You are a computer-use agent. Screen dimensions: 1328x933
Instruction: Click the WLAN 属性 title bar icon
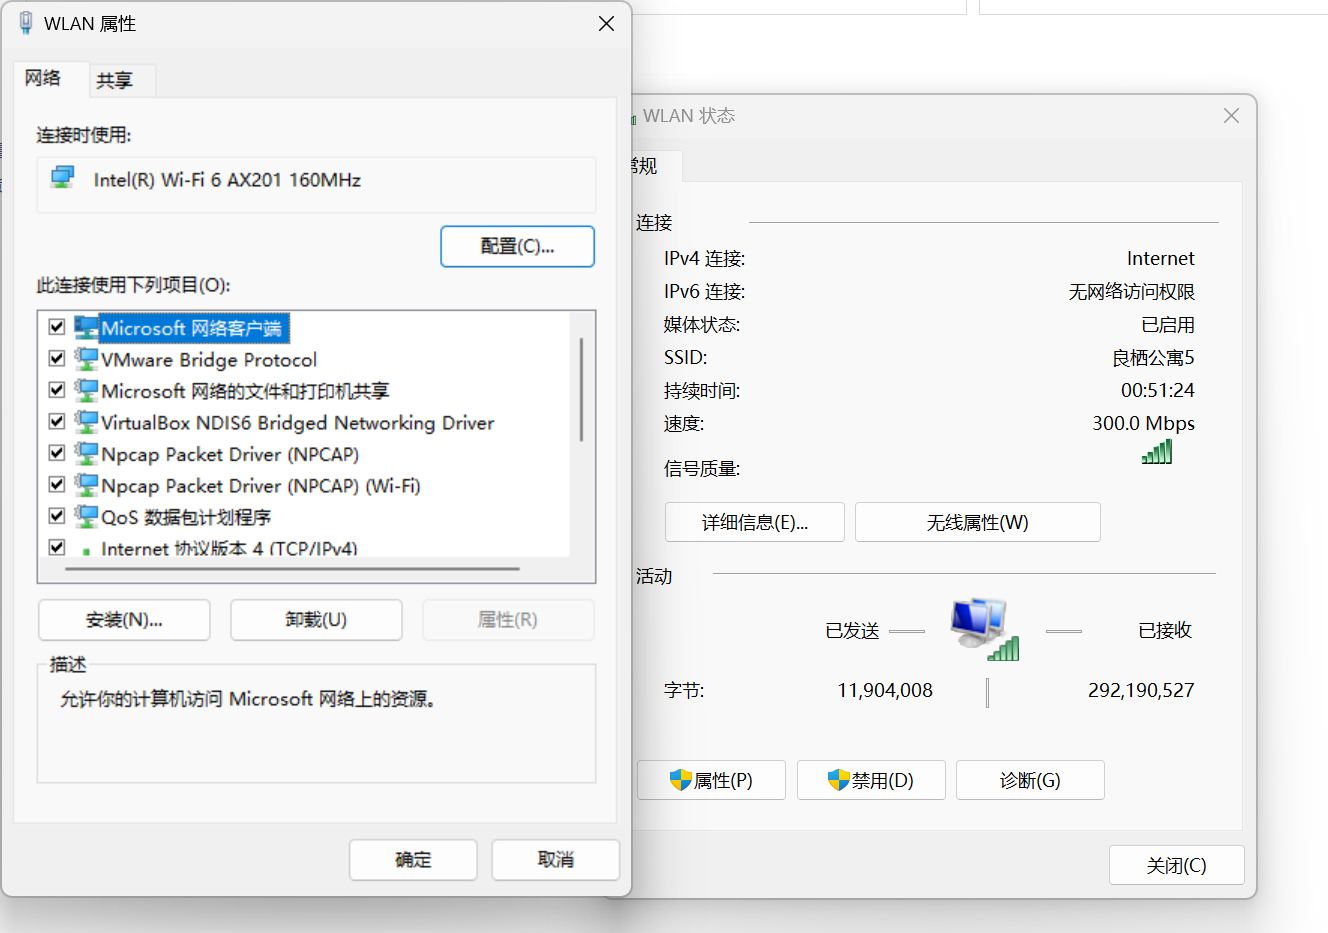point(26,23)
